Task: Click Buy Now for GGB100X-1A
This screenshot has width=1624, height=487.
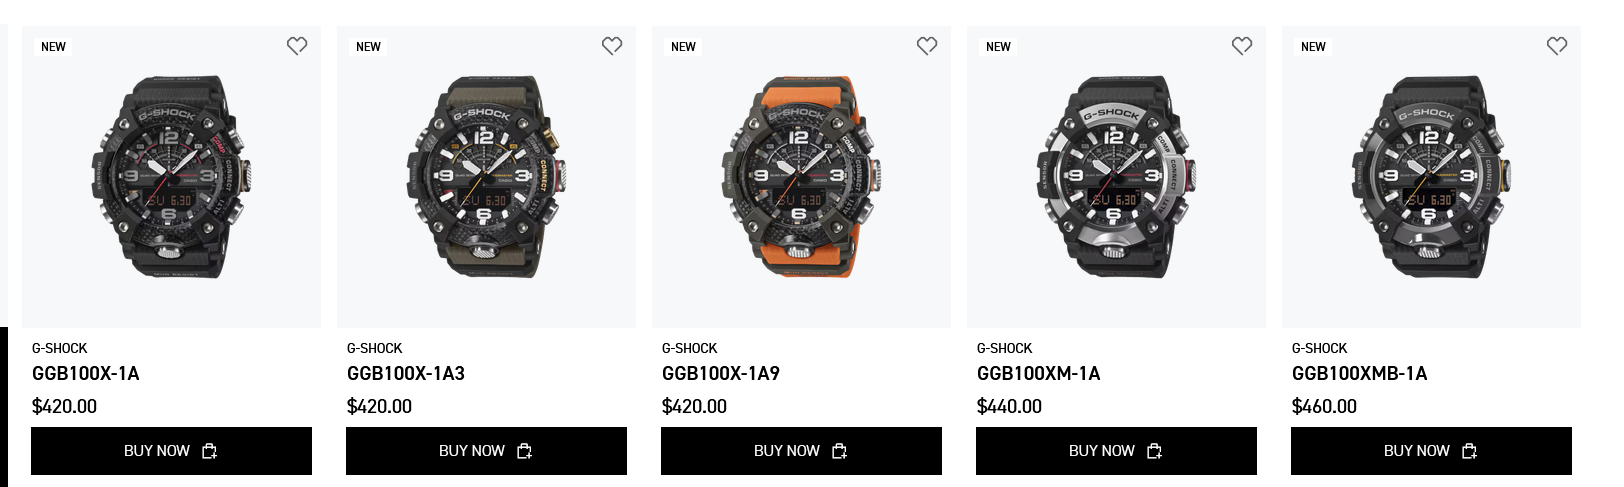Action: pos(171,451)
